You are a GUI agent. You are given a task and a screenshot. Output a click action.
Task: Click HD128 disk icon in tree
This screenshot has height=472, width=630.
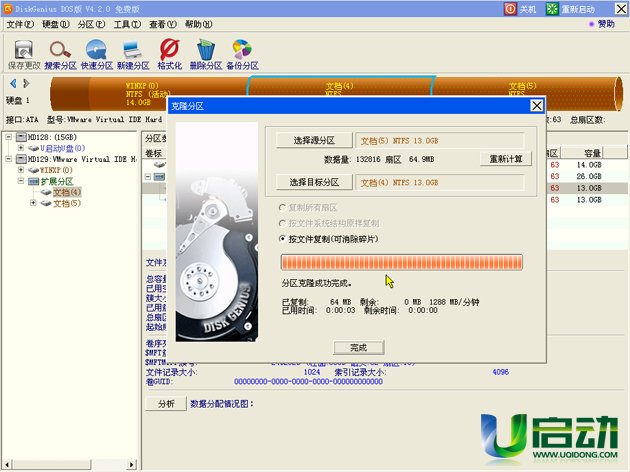[x=21, y=137]
